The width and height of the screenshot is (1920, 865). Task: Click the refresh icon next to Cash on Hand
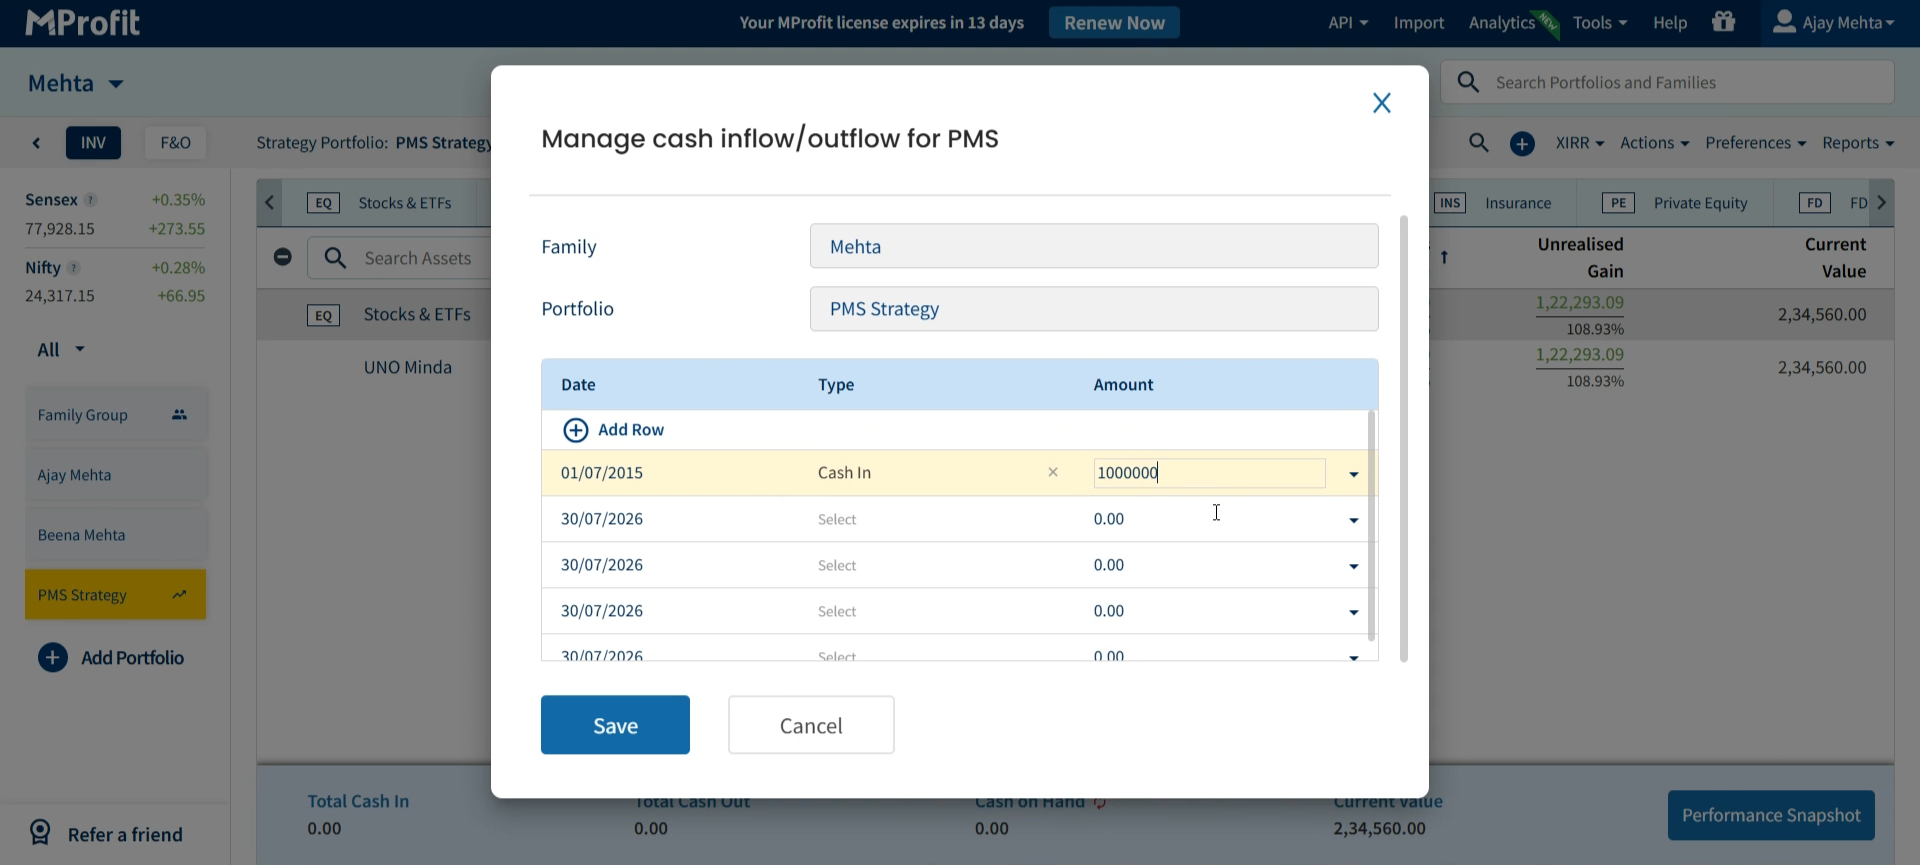(x=1100, y=803)
